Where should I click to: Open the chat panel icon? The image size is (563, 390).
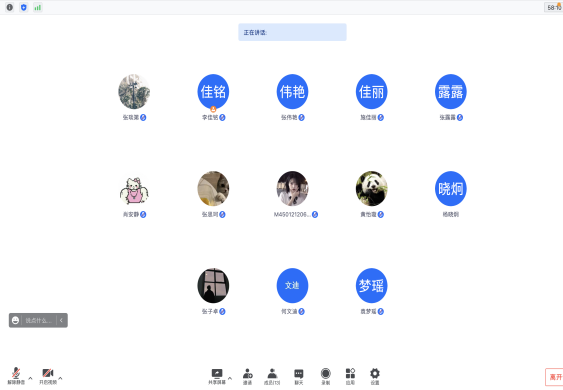(299, 376)
